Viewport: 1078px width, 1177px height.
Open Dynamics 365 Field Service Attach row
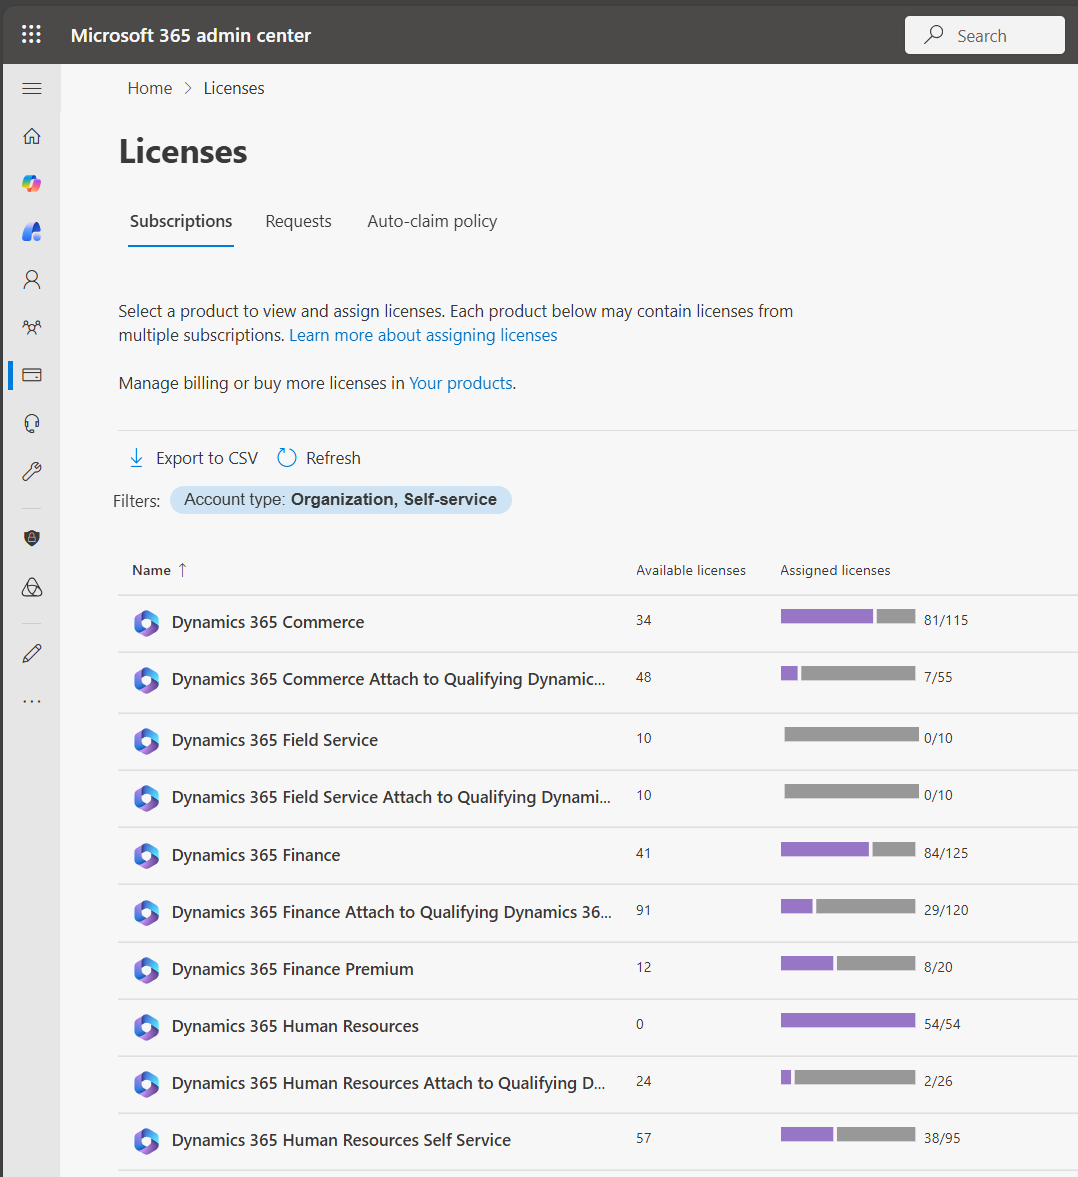(x=391, y=797)
